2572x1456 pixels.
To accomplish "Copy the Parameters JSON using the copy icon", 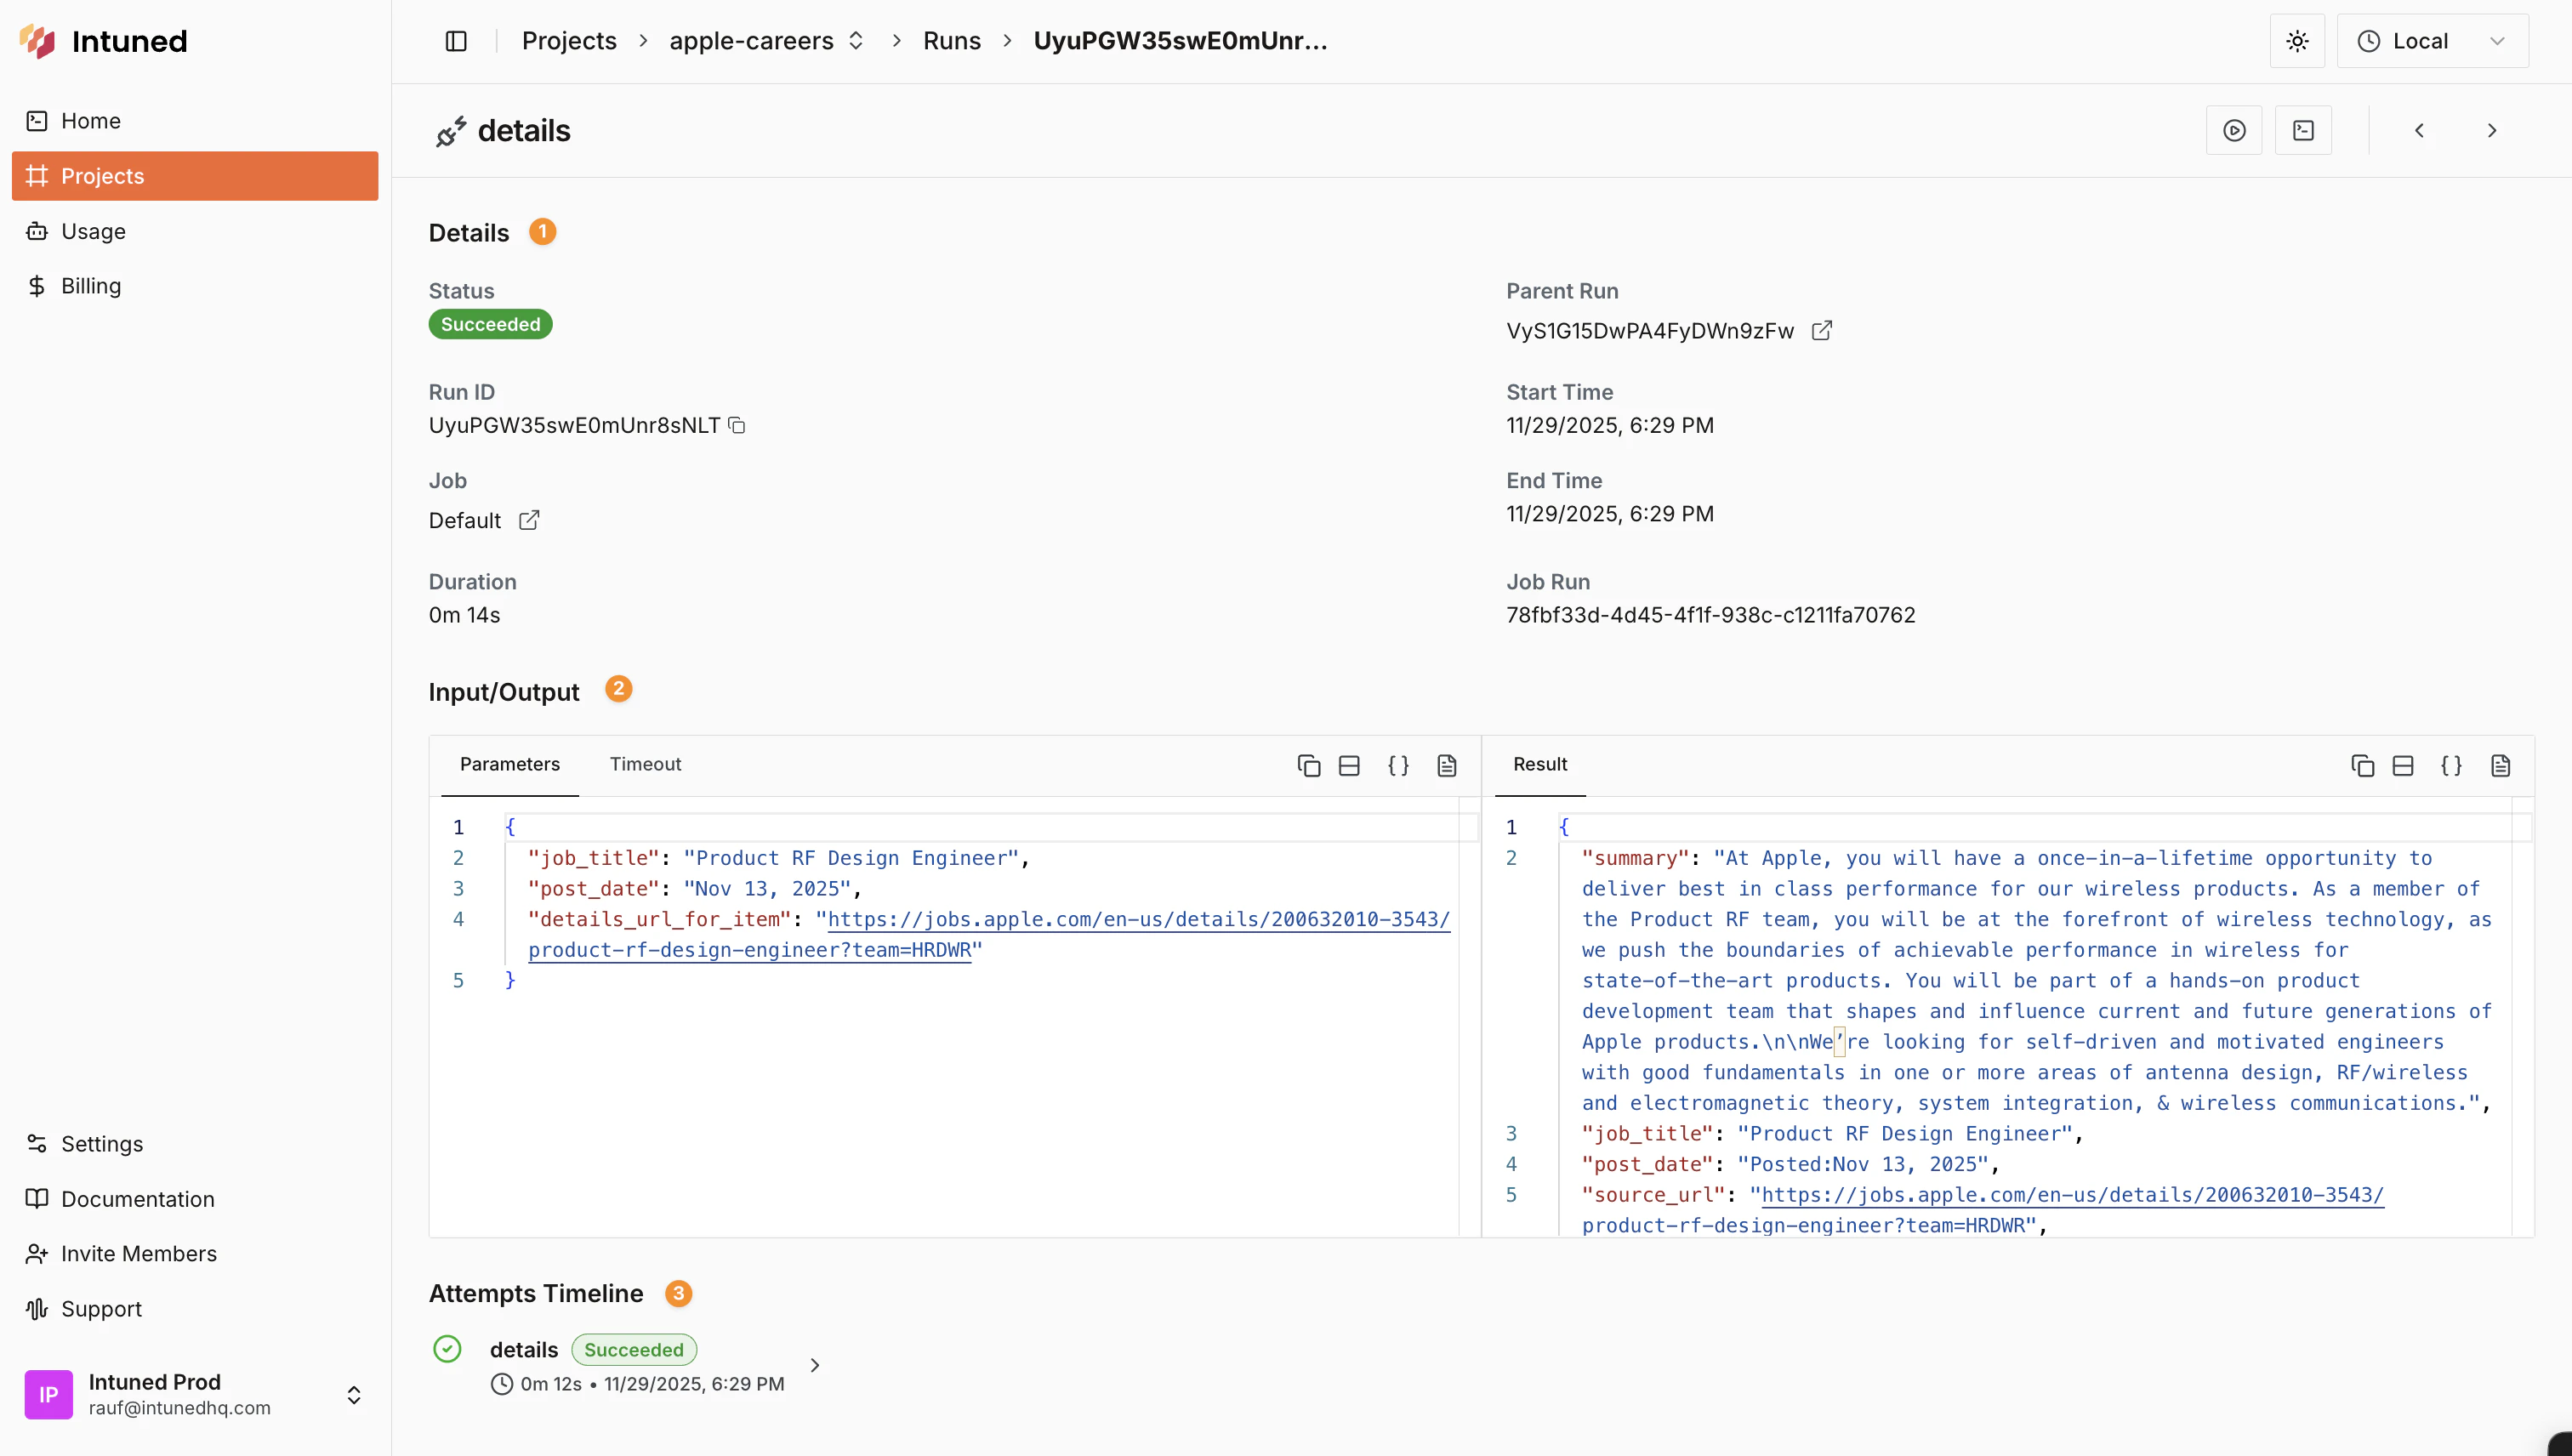I will 1309,765.
